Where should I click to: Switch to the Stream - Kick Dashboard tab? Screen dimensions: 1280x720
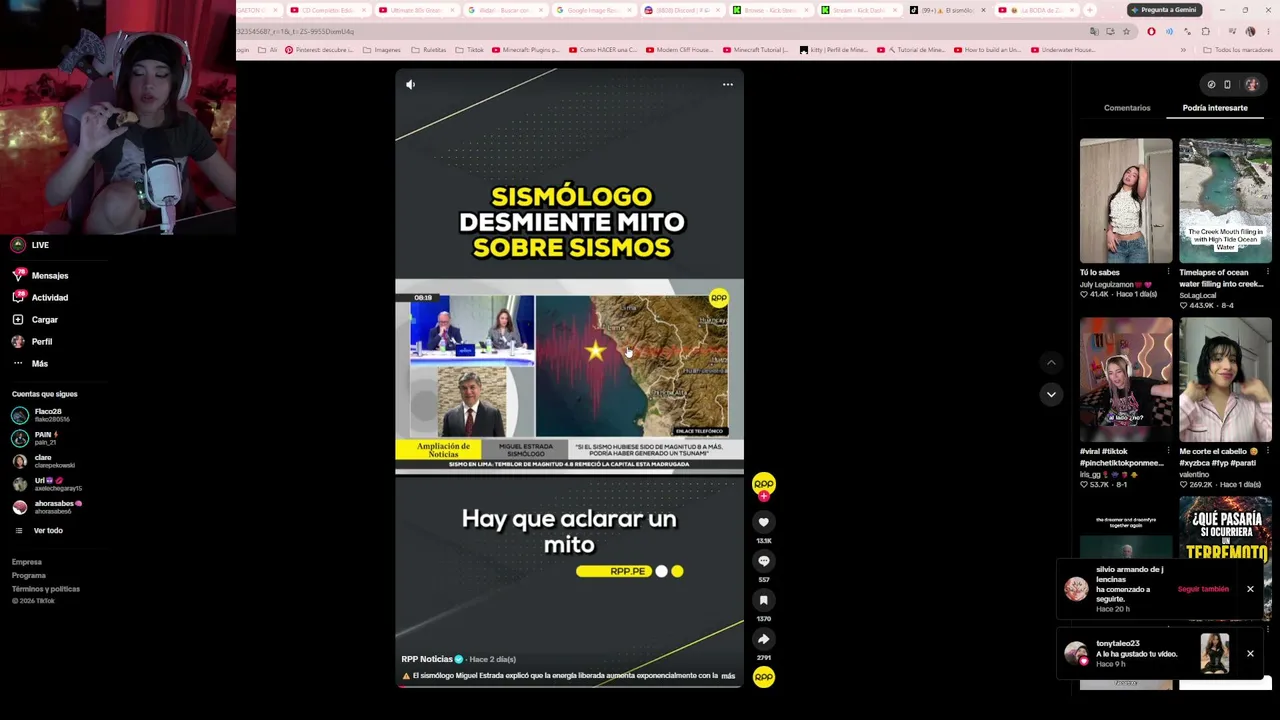point(858,10)
